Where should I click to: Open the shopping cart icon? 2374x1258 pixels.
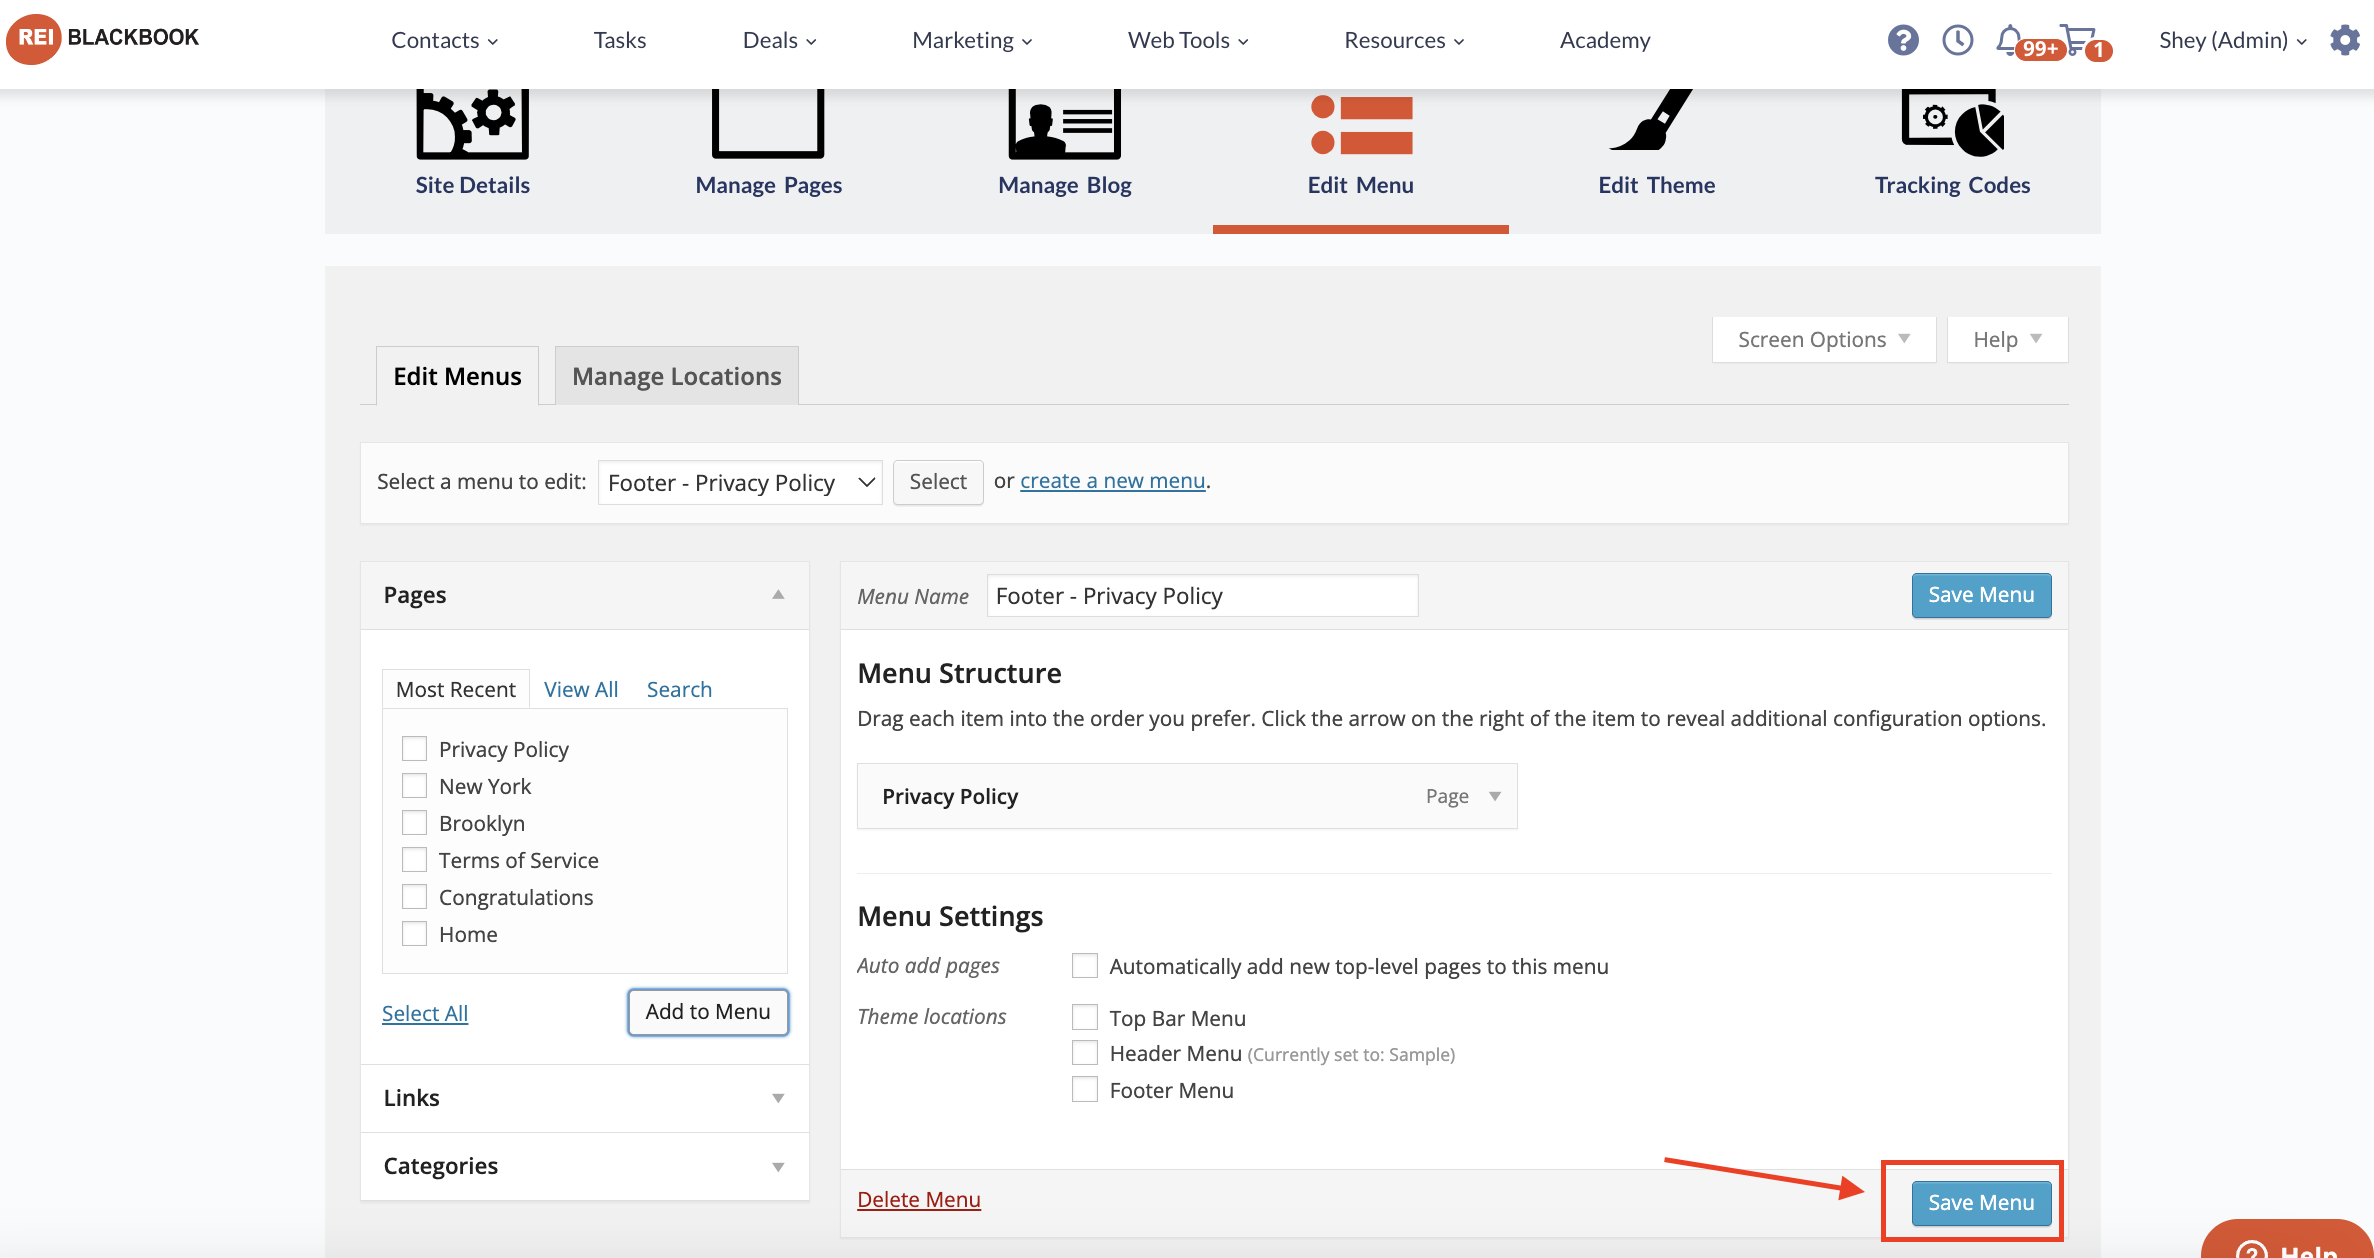pyautogui.click(x=2077, y=39)
